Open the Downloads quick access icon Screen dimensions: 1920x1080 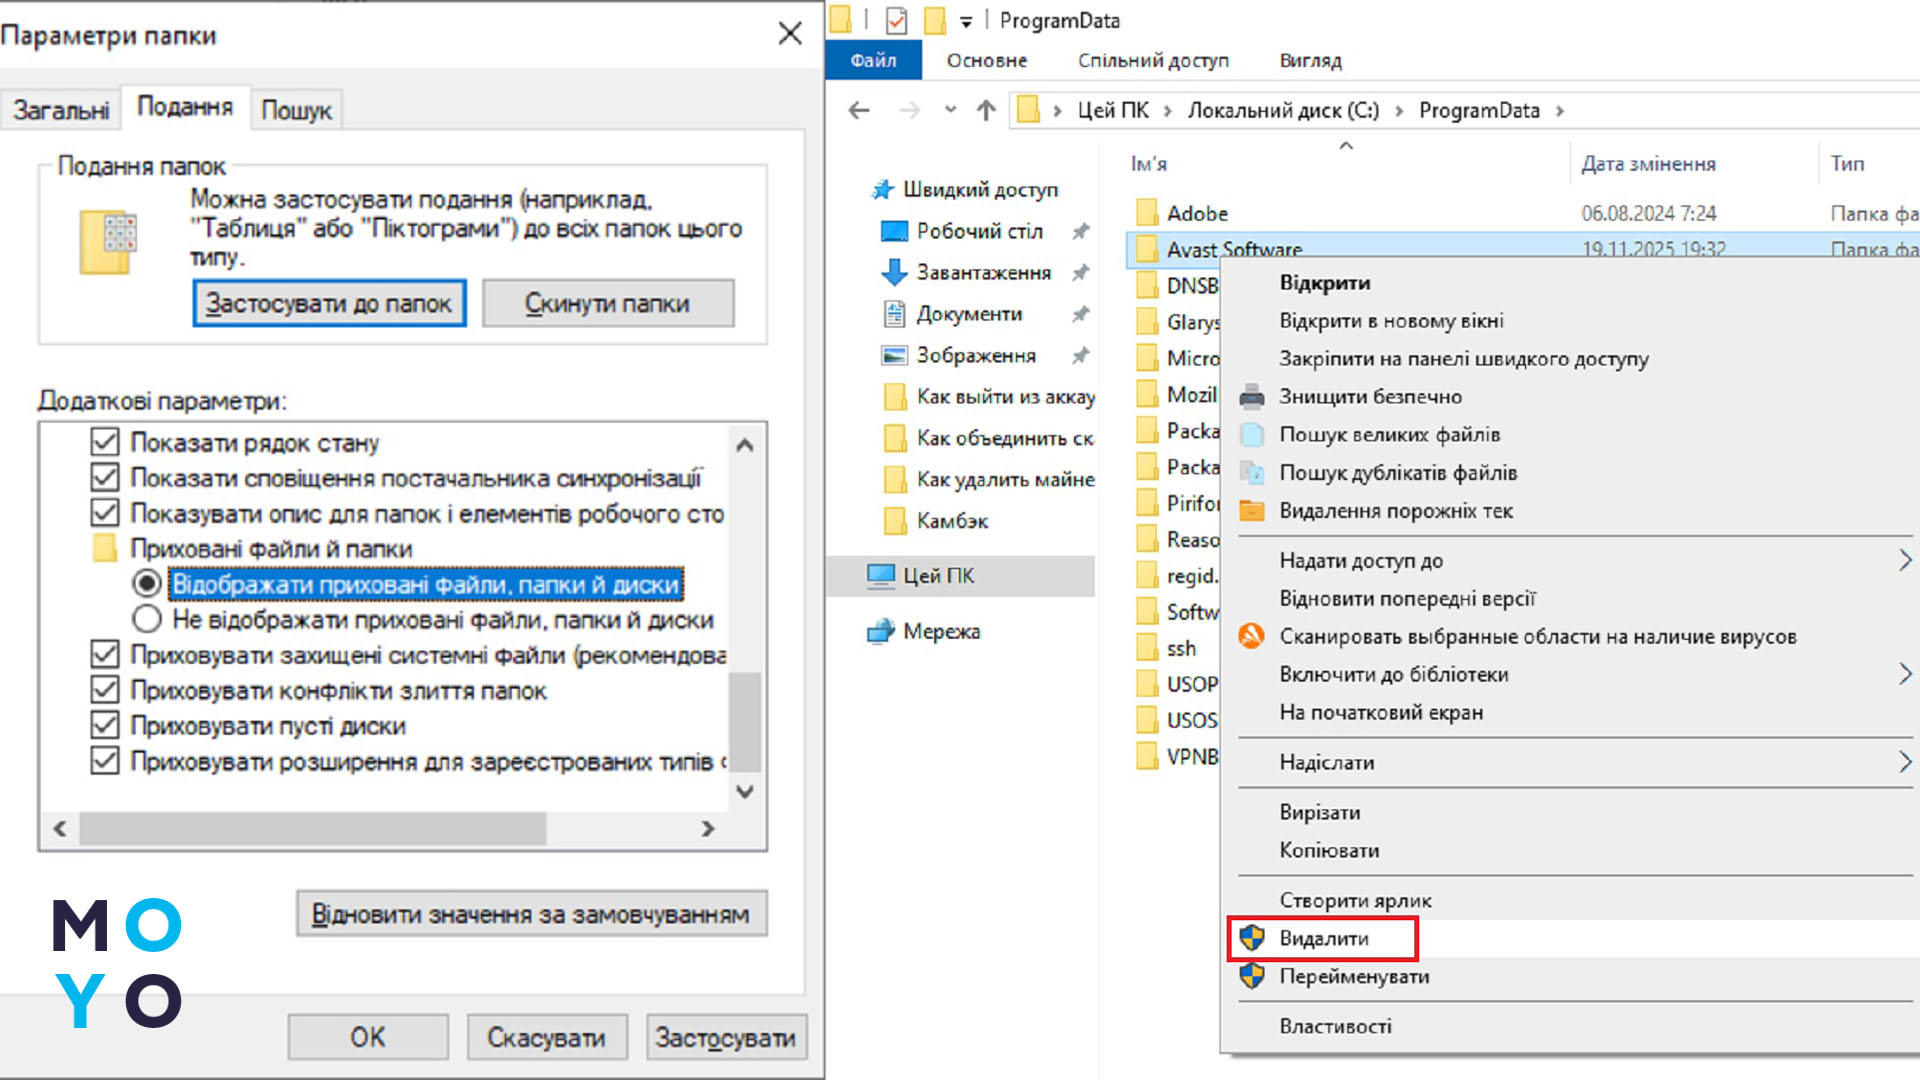[x=894, y=272]
